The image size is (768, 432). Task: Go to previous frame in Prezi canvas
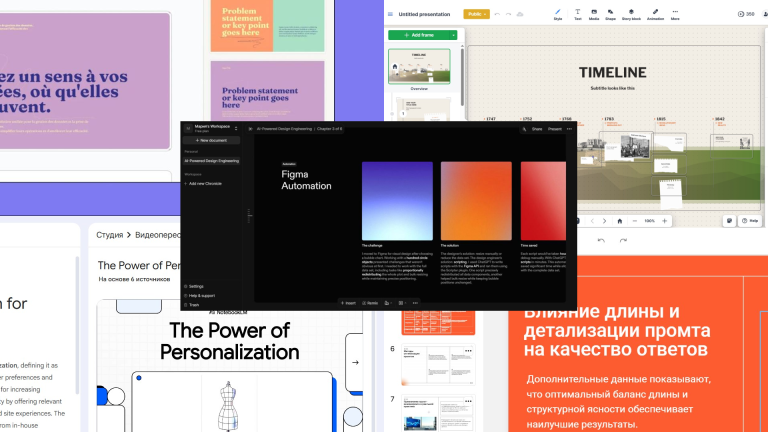(592, 221)
